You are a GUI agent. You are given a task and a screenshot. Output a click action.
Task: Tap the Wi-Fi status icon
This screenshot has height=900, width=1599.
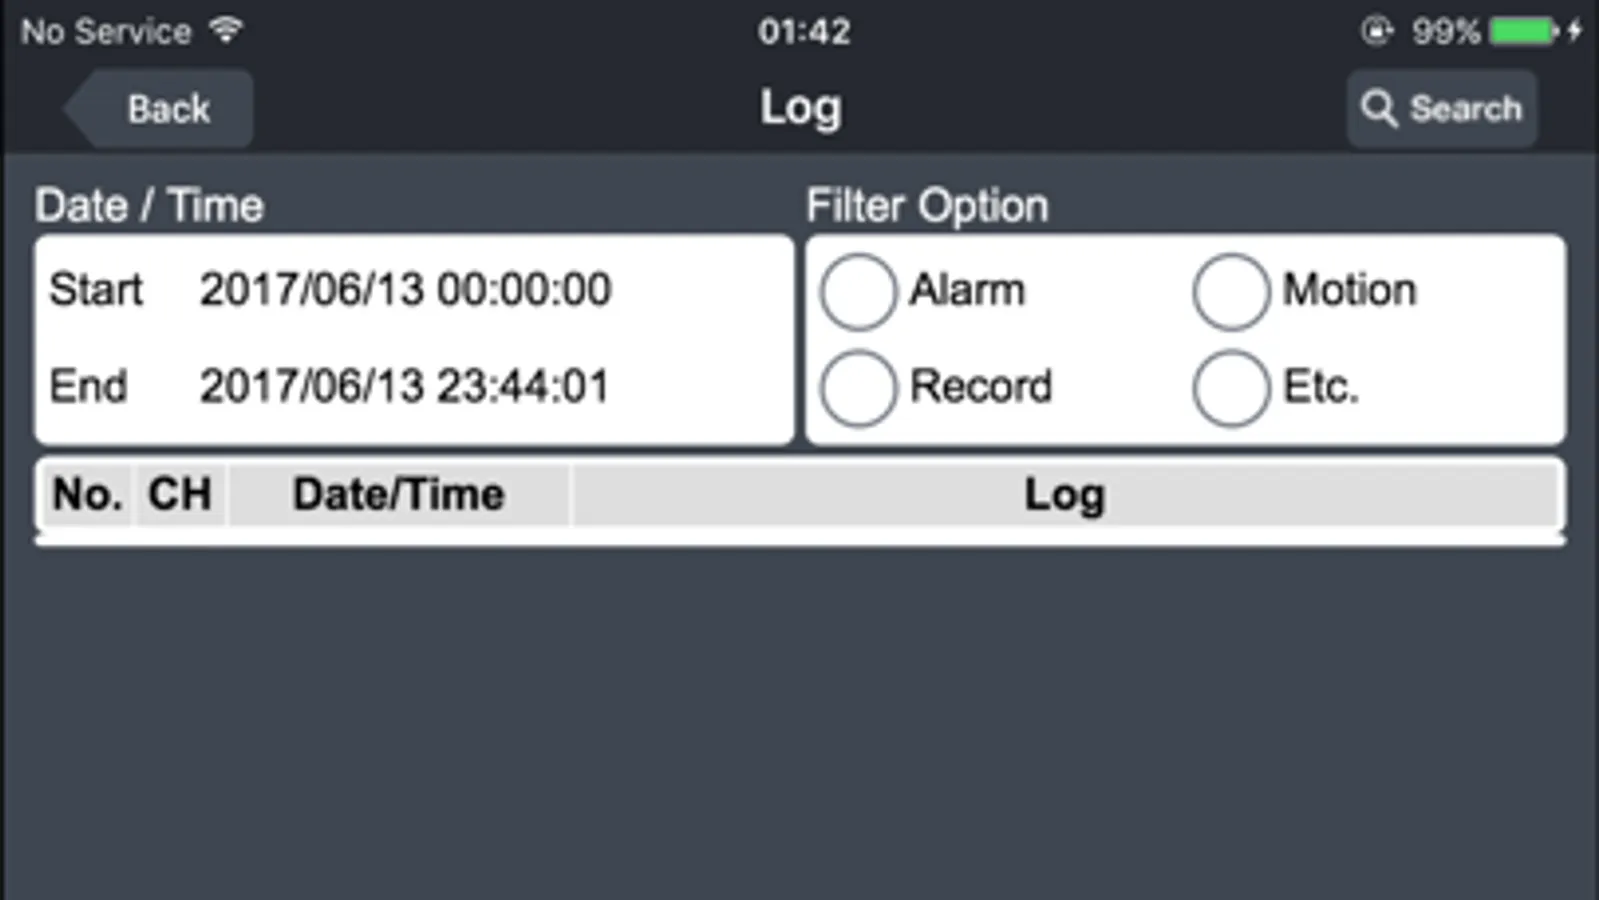pos(227,30)
